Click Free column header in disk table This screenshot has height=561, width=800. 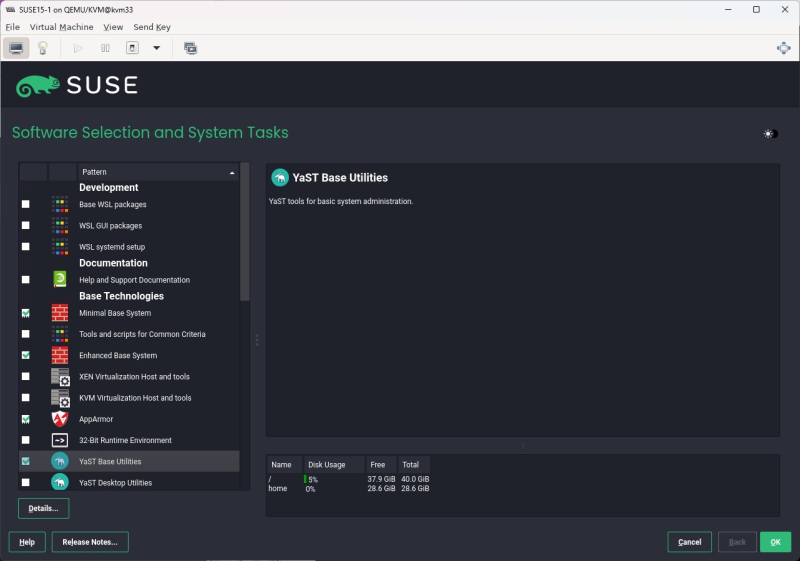coord(382,465)
